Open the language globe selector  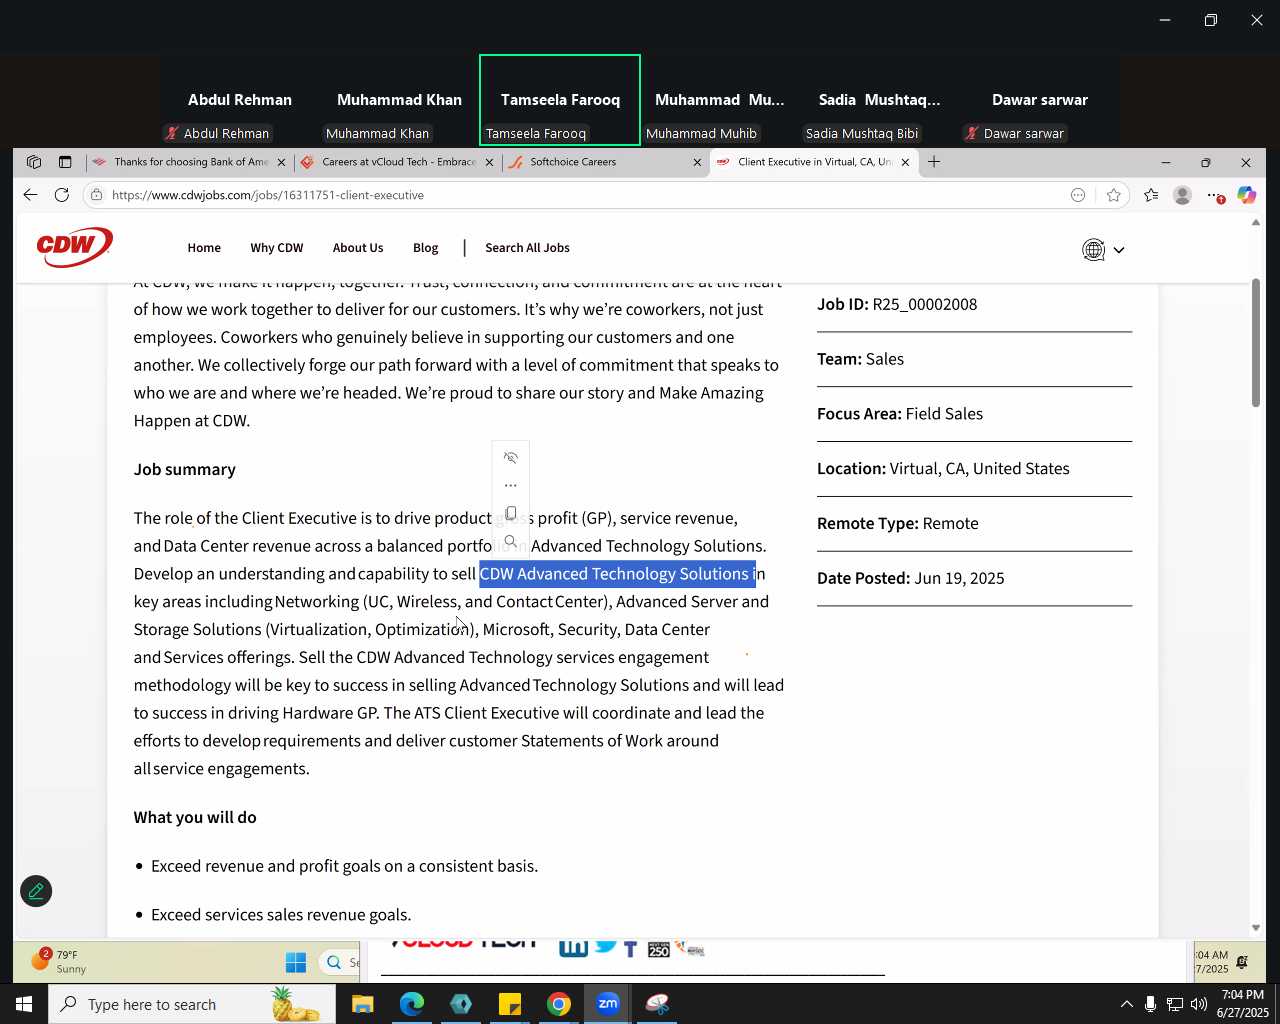tap(1103, 250)
